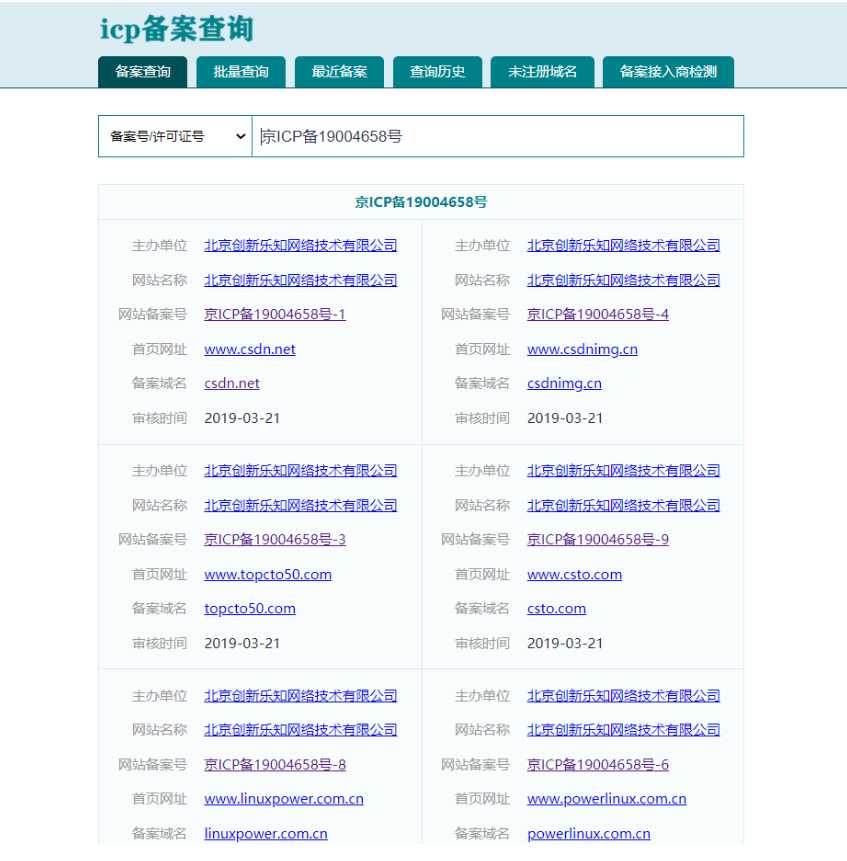
Task: Click the topcto50.com domain link
Action: click(250, 608)
